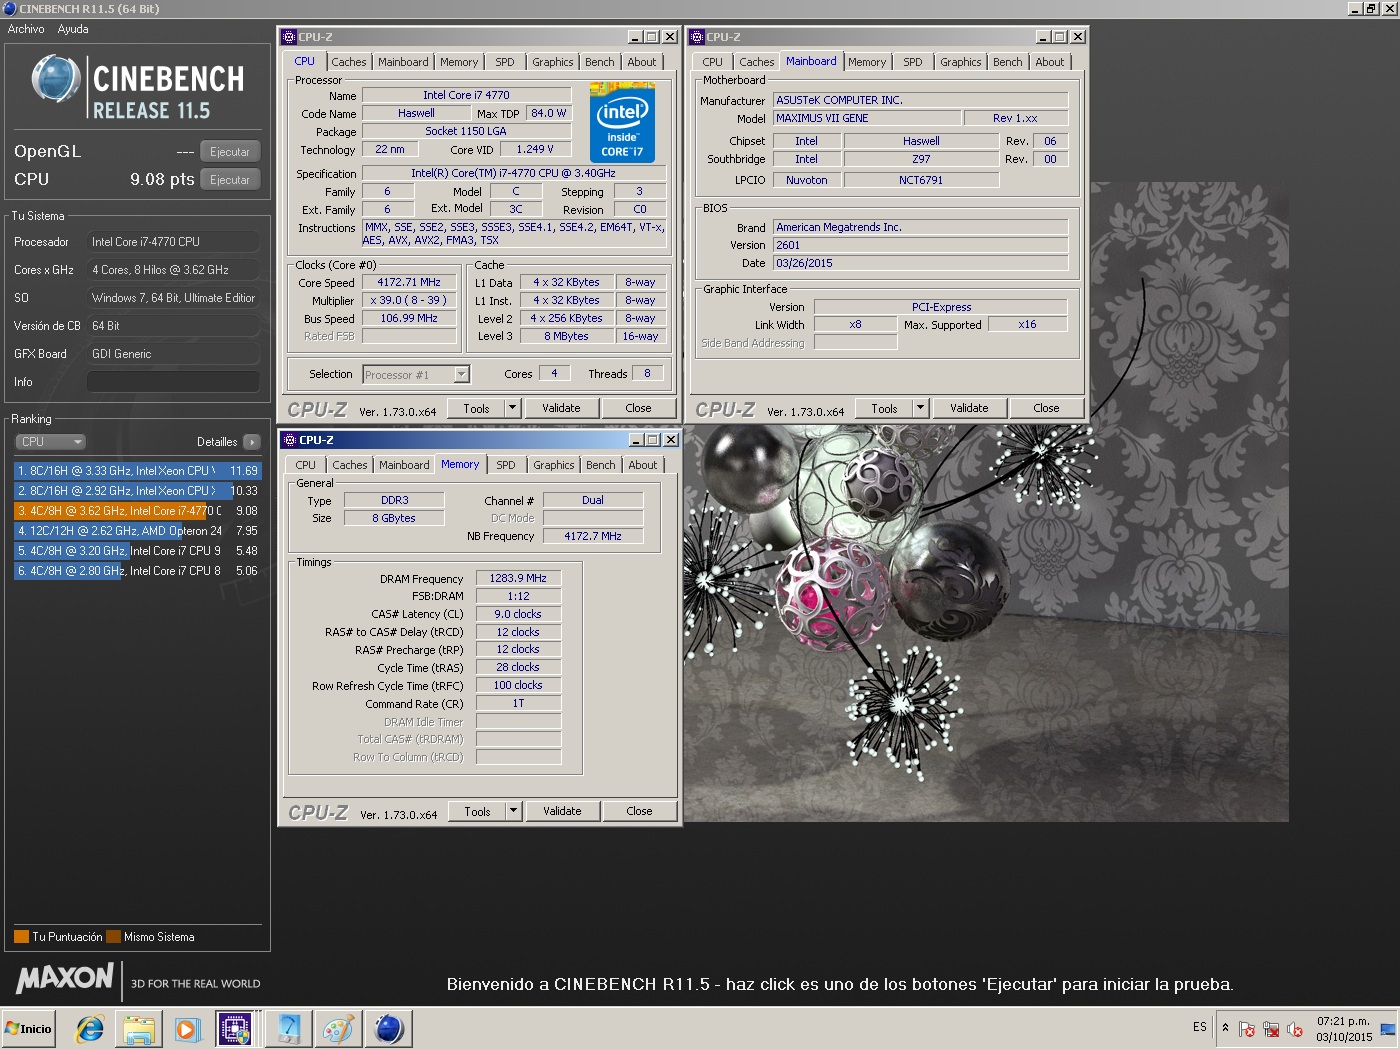Open the Inicio start menu
Screen dimensions: 1400x1050
(29, 1029)
